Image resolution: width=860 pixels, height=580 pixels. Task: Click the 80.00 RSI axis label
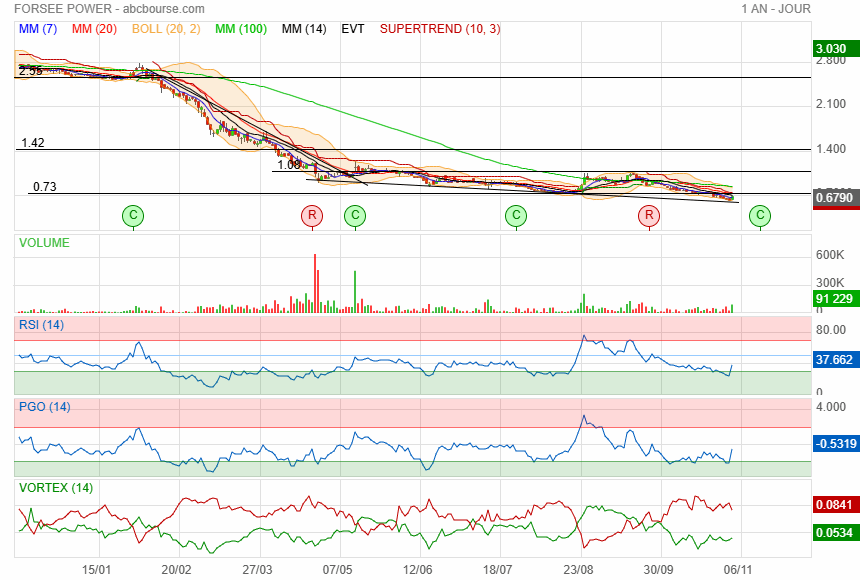click(831, 330)
